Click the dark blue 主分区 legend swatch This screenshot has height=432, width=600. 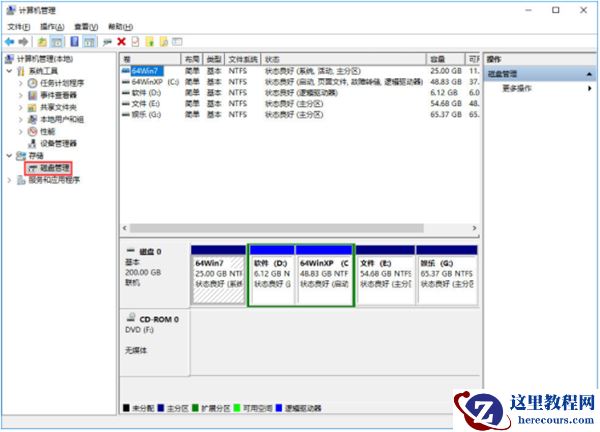(161, 408)
